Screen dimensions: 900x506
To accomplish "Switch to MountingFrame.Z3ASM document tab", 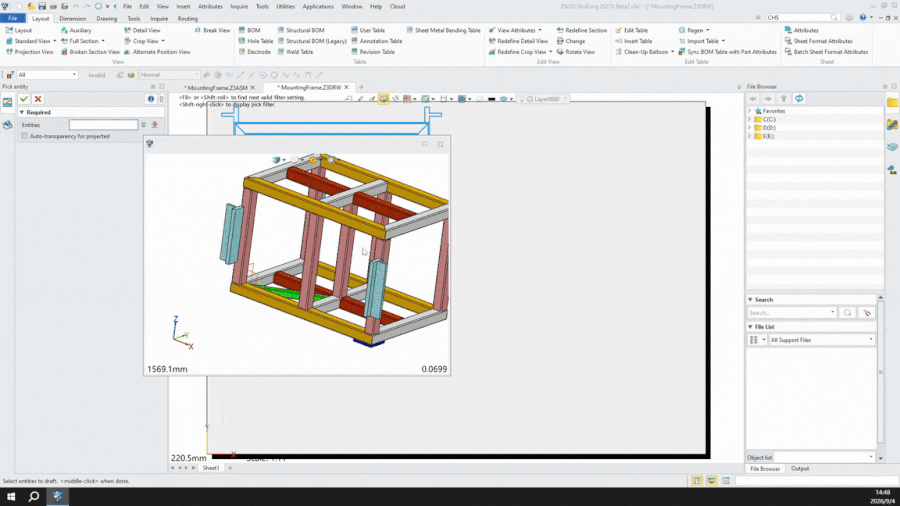I will (x=217, y=88).
